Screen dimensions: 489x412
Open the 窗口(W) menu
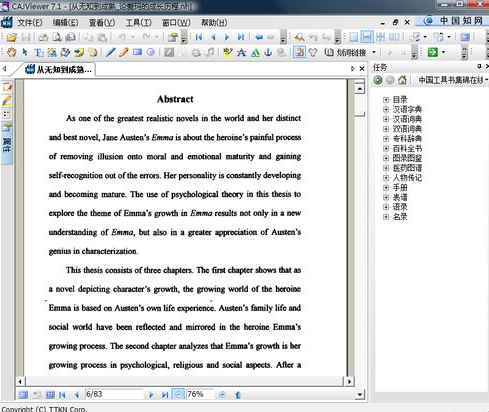click(x=176, y=23)
